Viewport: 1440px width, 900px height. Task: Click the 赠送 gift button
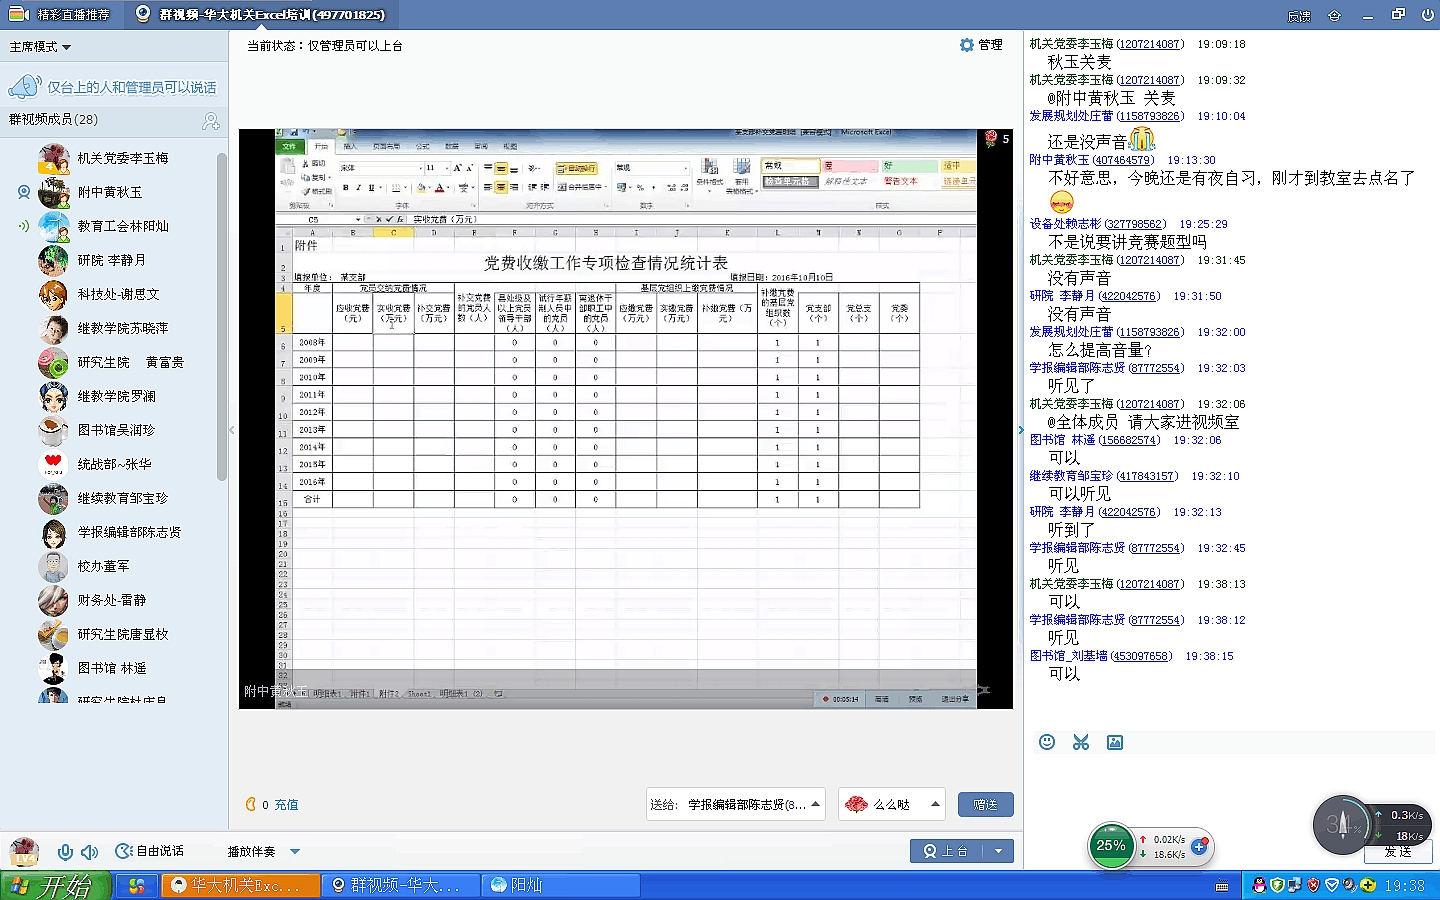pos(985,804)
